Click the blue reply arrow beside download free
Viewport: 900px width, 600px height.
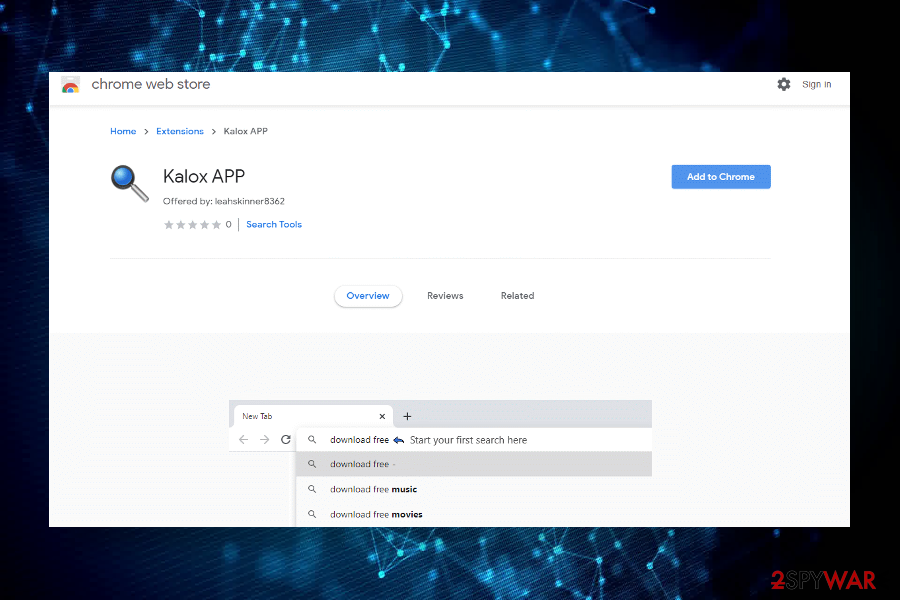point(399,440)
